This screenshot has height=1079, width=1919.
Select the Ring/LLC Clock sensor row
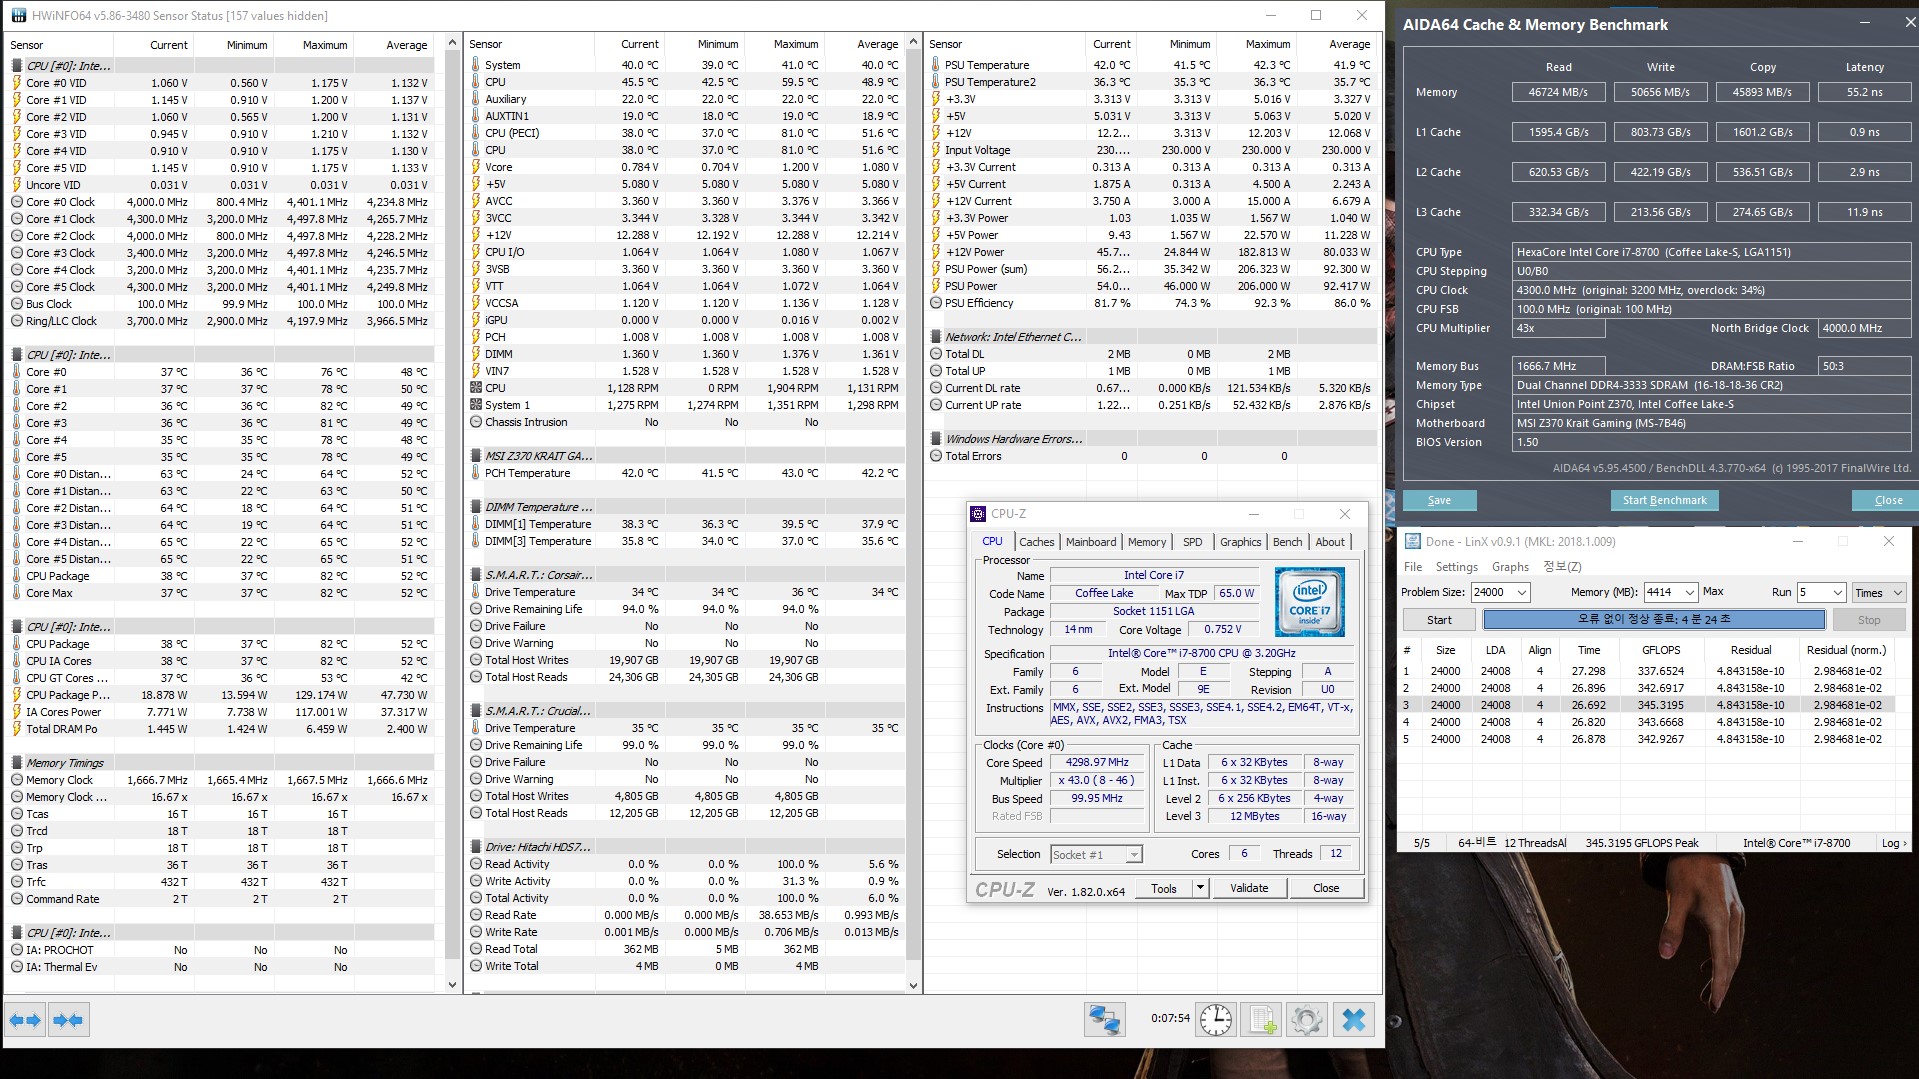click(220, 321)
